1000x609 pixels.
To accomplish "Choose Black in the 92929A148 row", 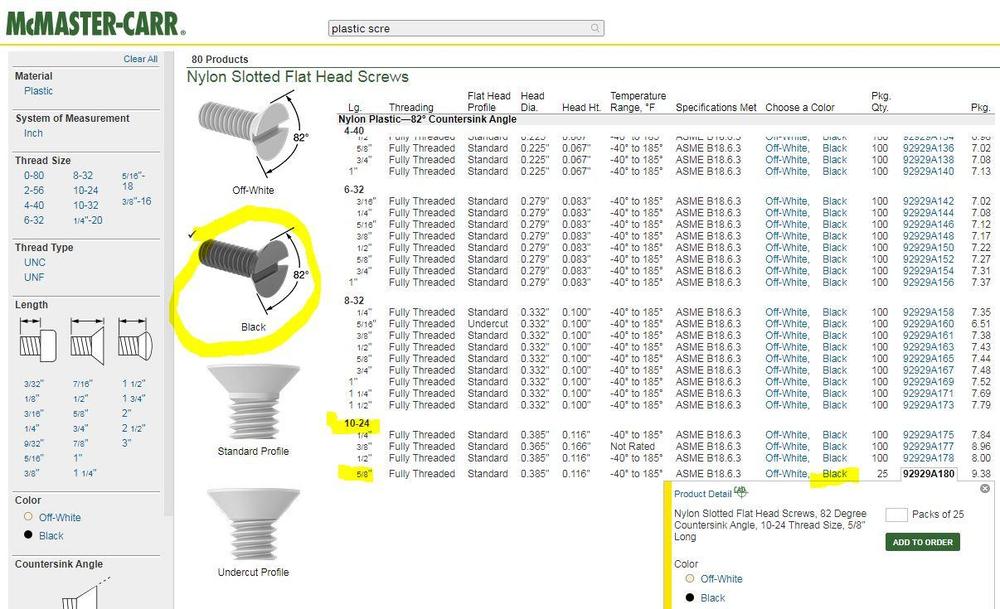I will [x=835, y=236].
